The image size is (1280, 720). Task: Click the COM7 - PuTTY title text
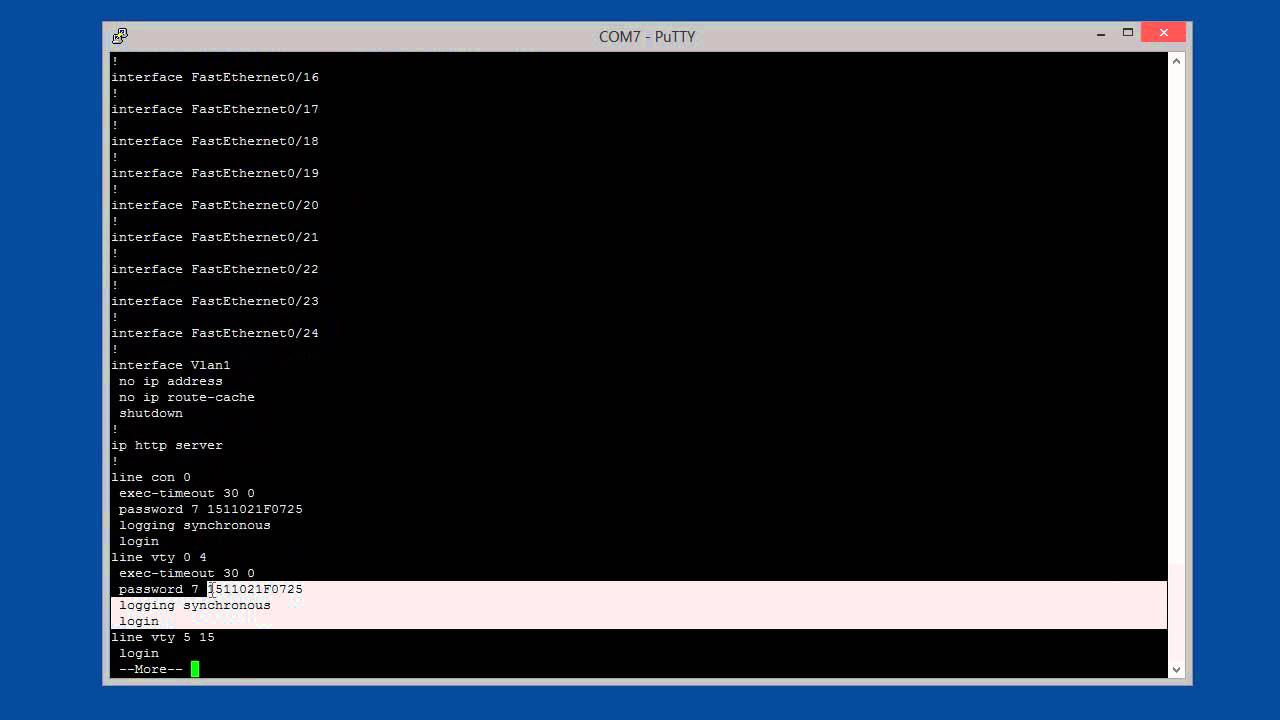tap(647, 36)
